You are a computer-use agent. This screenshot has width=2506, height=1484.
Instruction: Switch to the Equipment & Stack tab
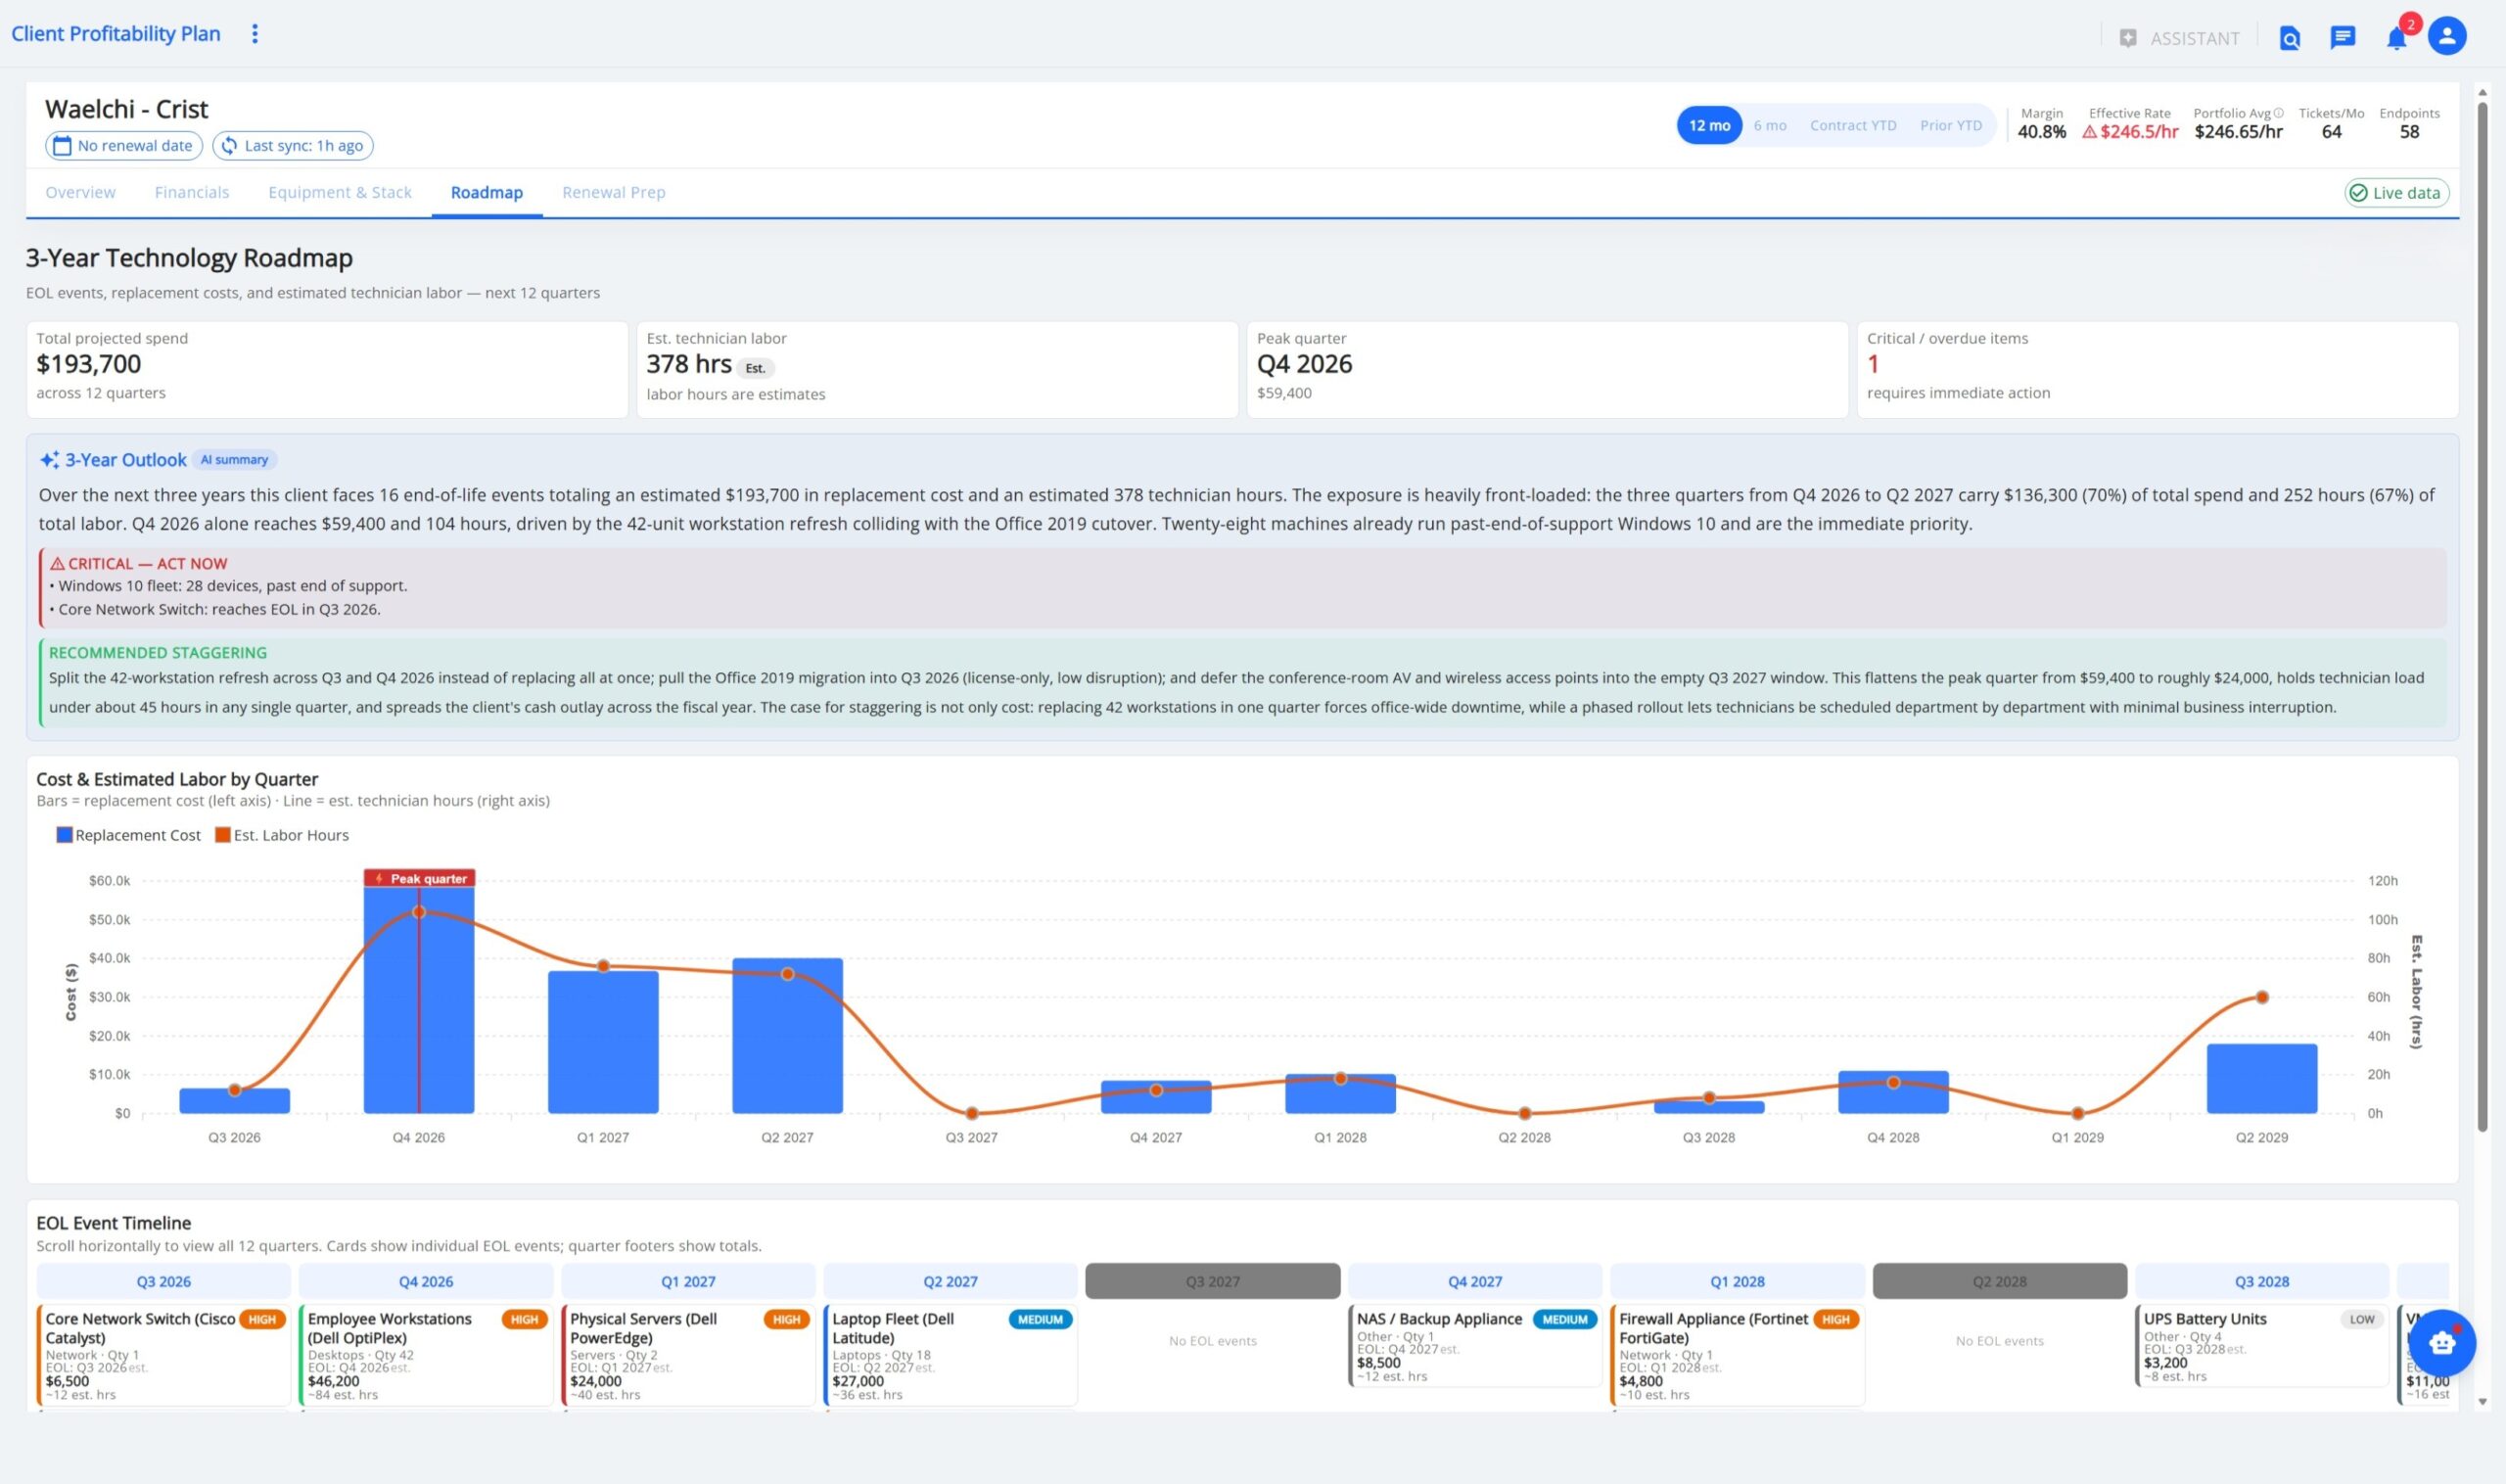(x=340, y=192)
